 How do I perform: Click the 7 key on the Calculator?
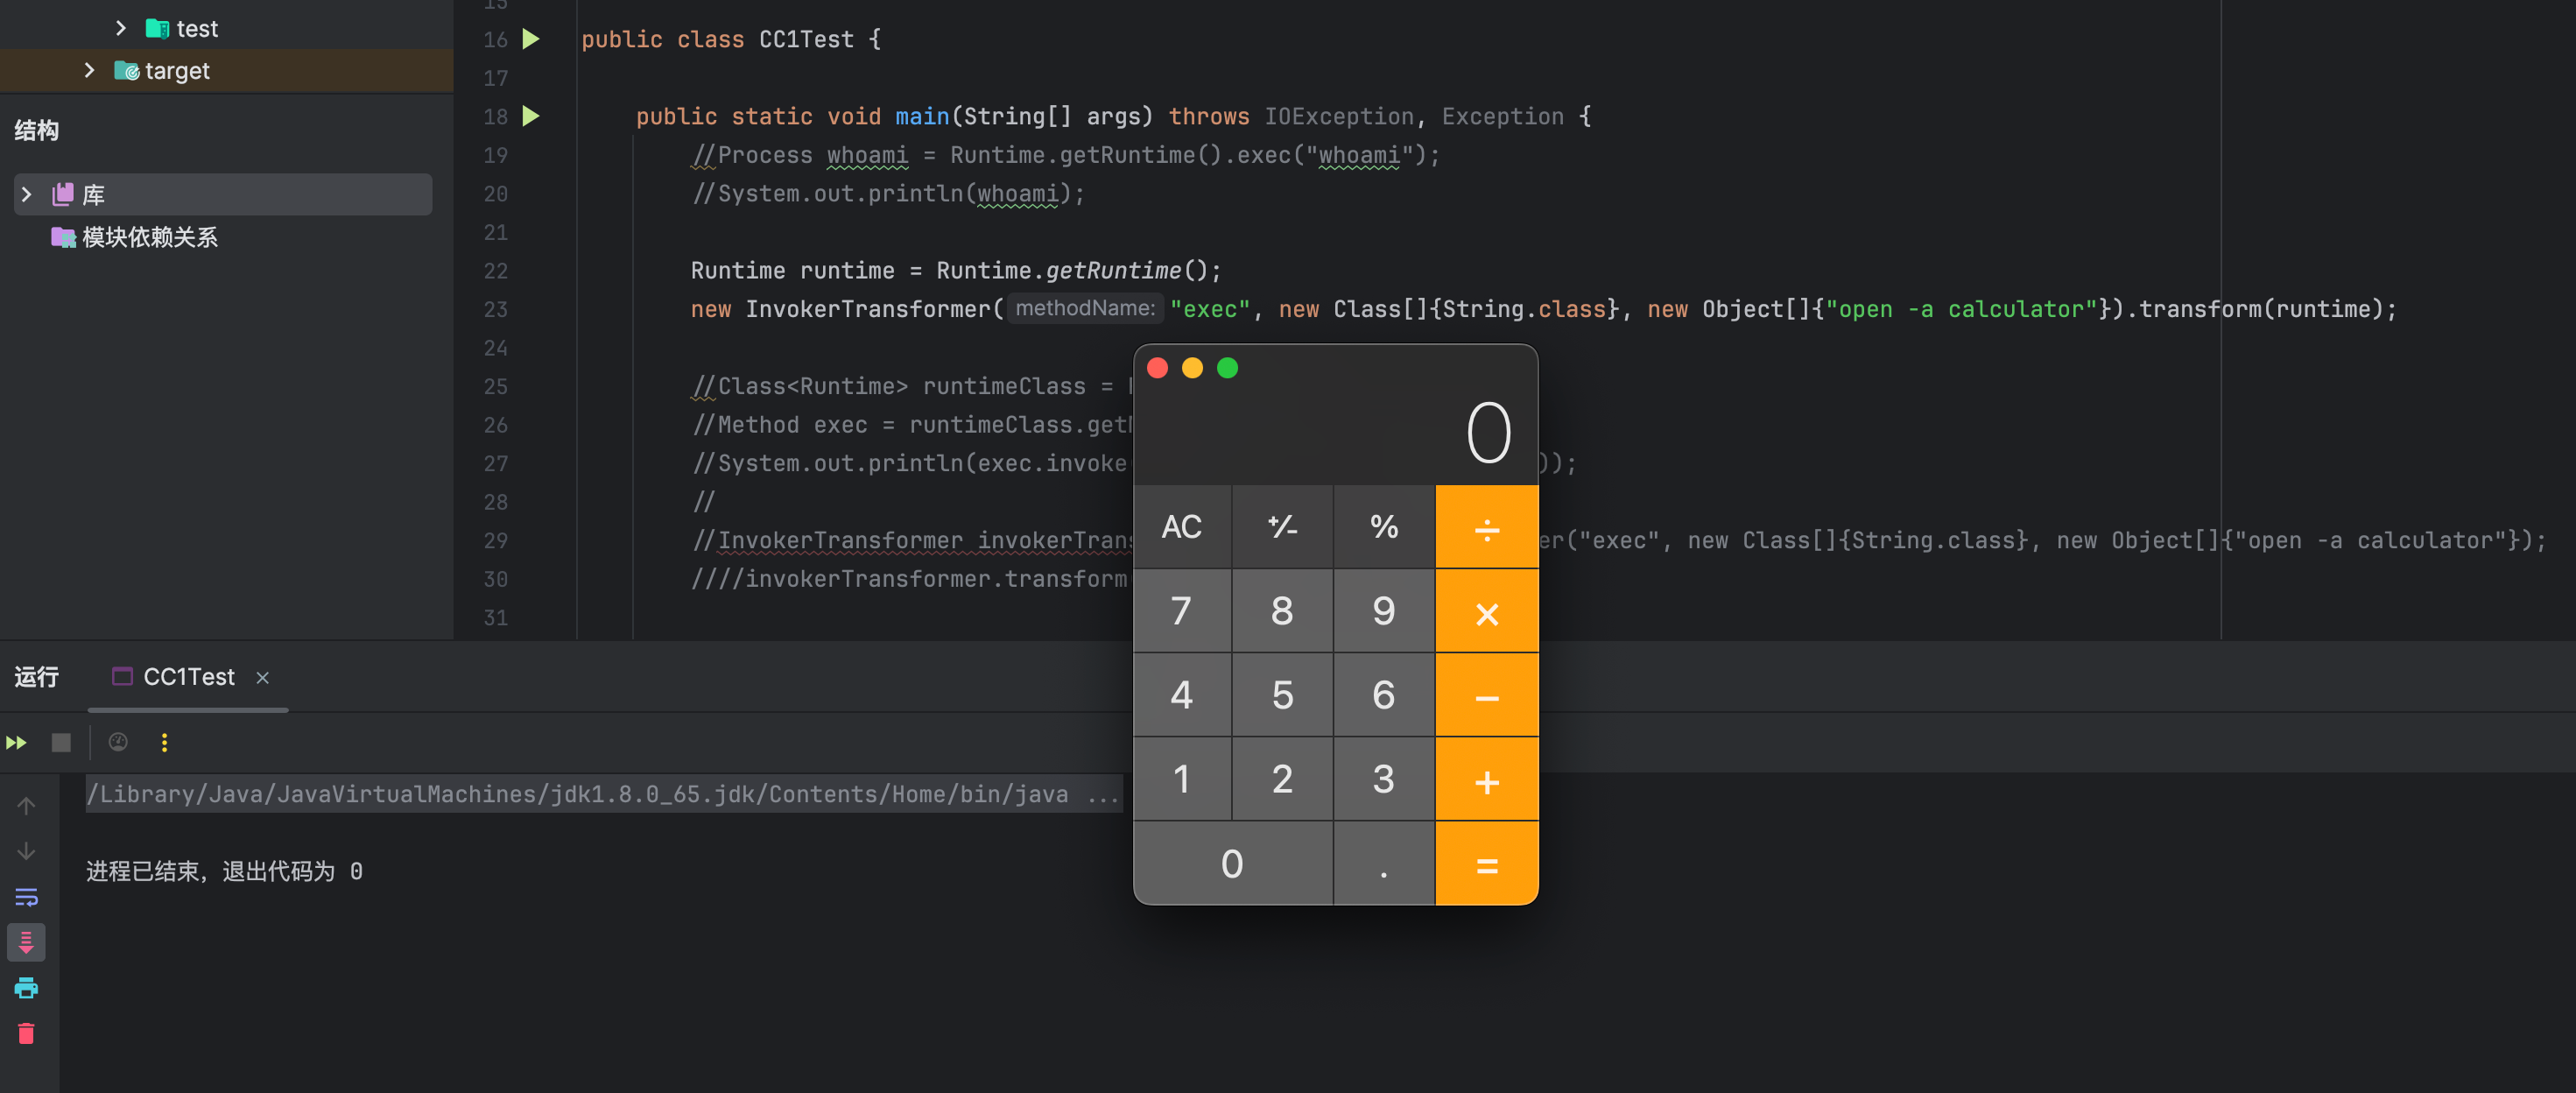tap(1181, 612)
